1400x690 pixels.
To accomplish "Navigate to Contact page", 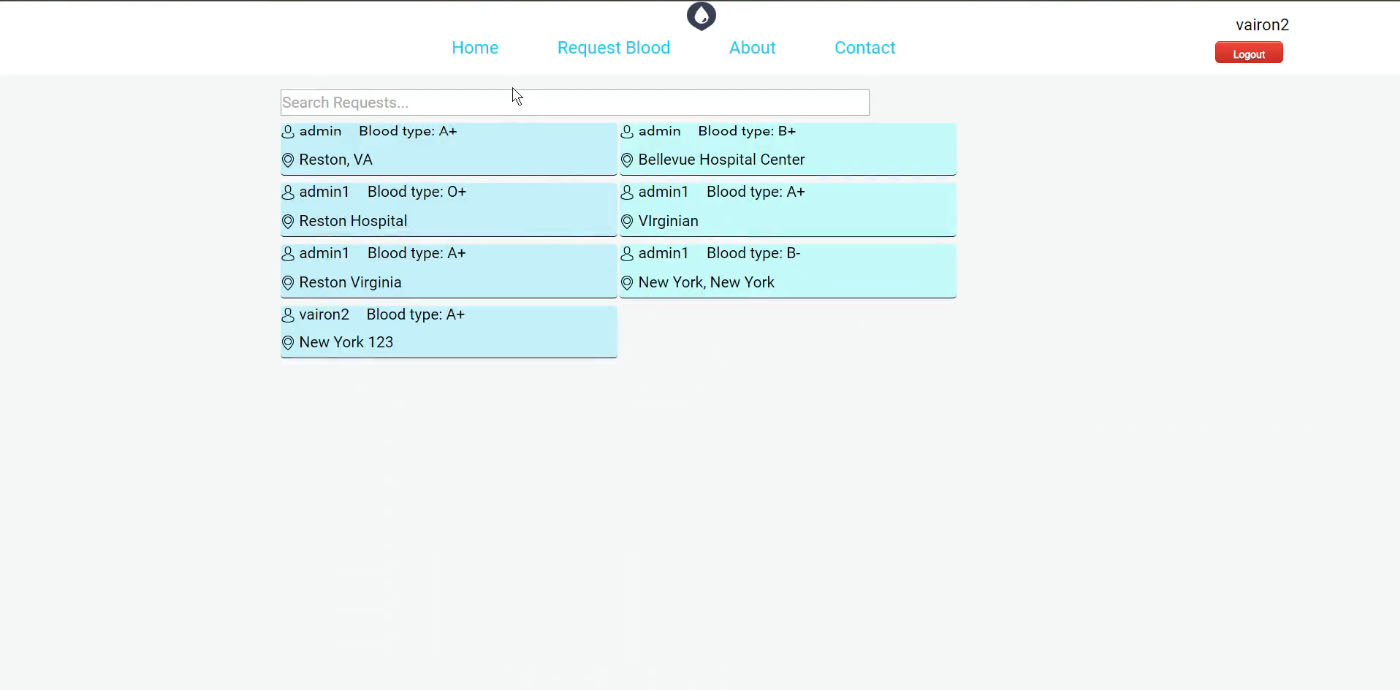I will (x=865, y=48).
